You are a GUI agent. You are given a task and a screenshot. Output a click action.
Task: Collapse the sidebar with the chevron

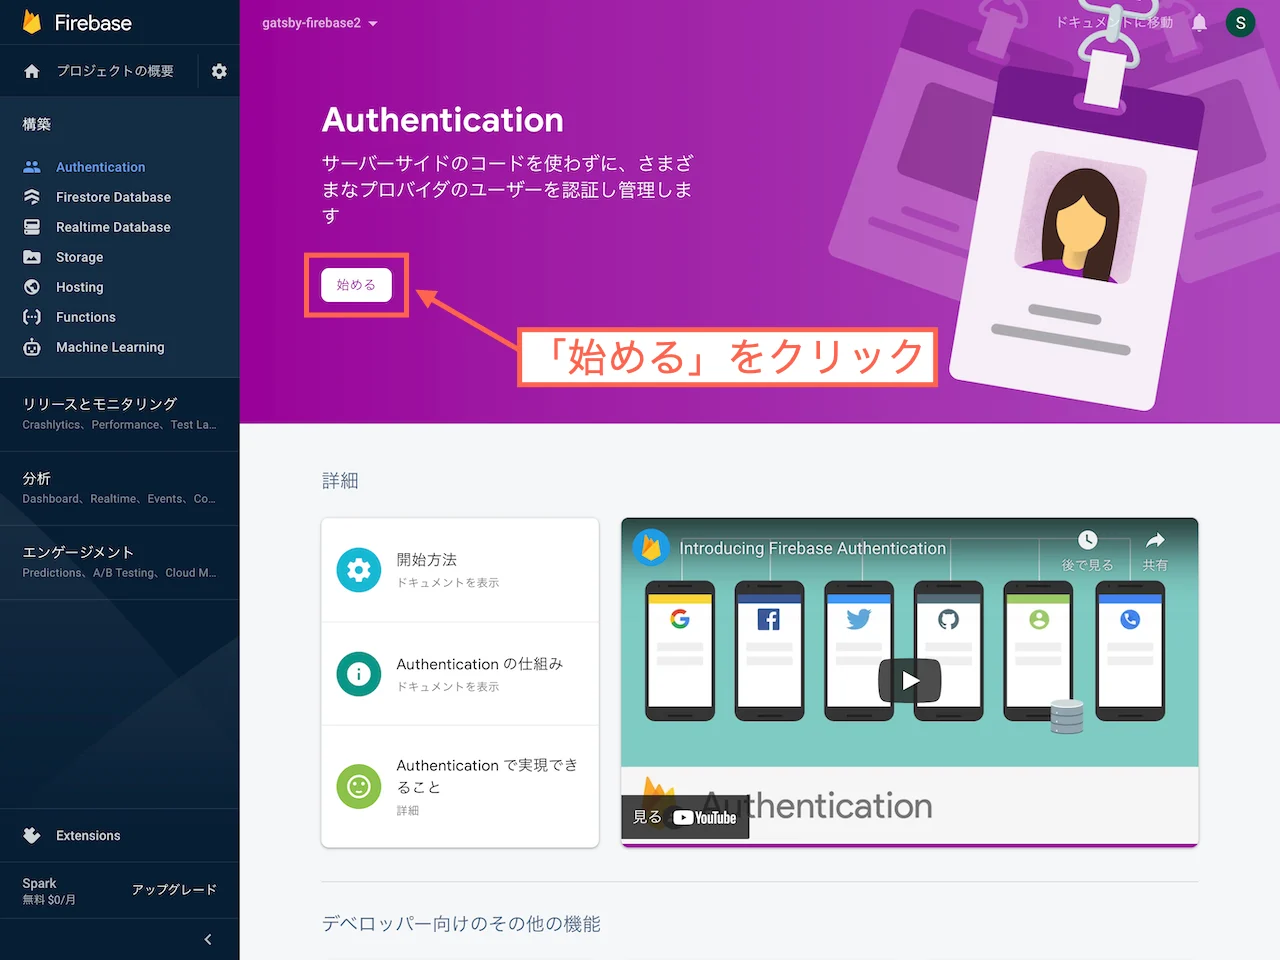tap(208, 939)
